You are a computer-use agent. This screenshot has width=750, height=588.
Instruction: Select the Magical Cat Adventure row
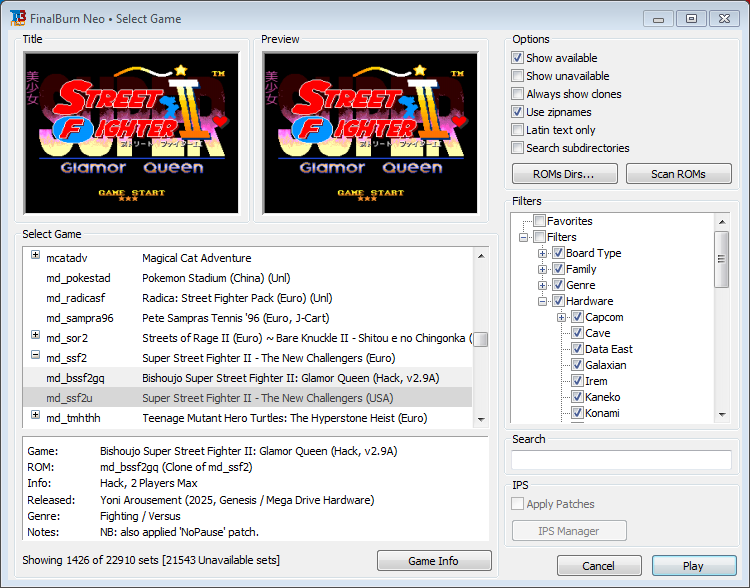(247, 258)
